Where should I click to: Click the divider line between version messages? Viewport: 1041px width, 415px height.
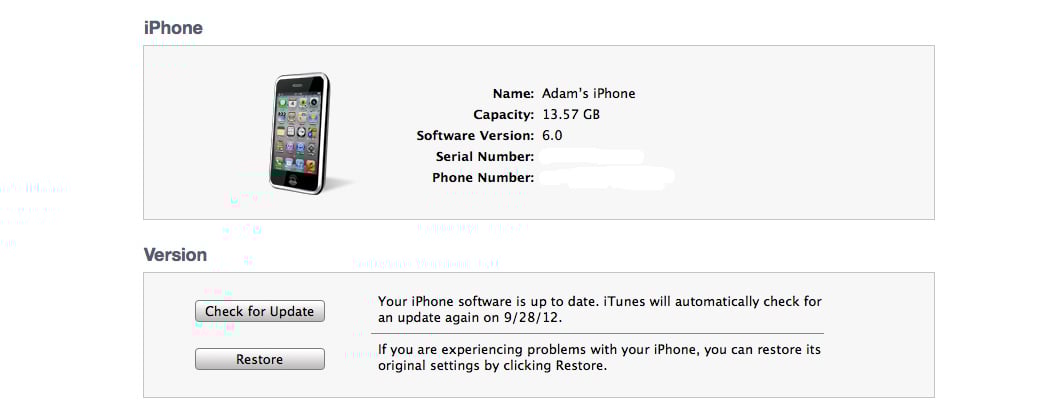(x=600, y=333)
